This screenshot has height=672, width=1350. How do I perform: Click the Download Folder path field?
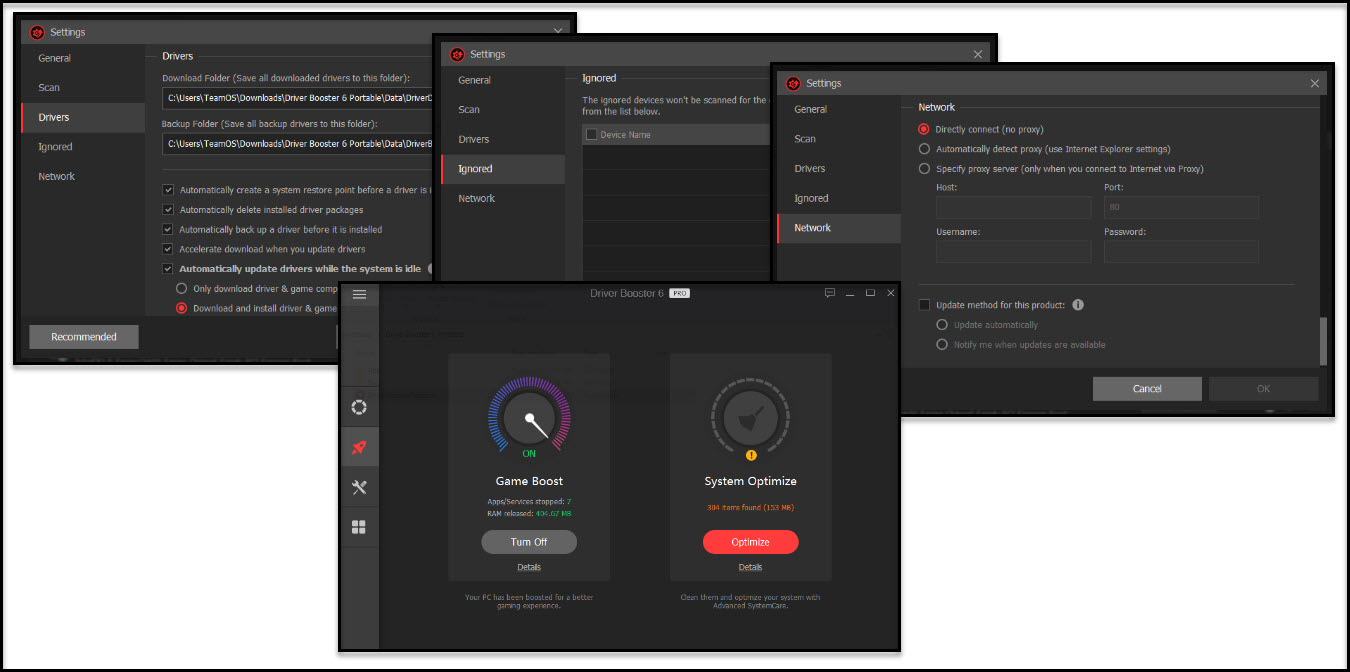297,98
